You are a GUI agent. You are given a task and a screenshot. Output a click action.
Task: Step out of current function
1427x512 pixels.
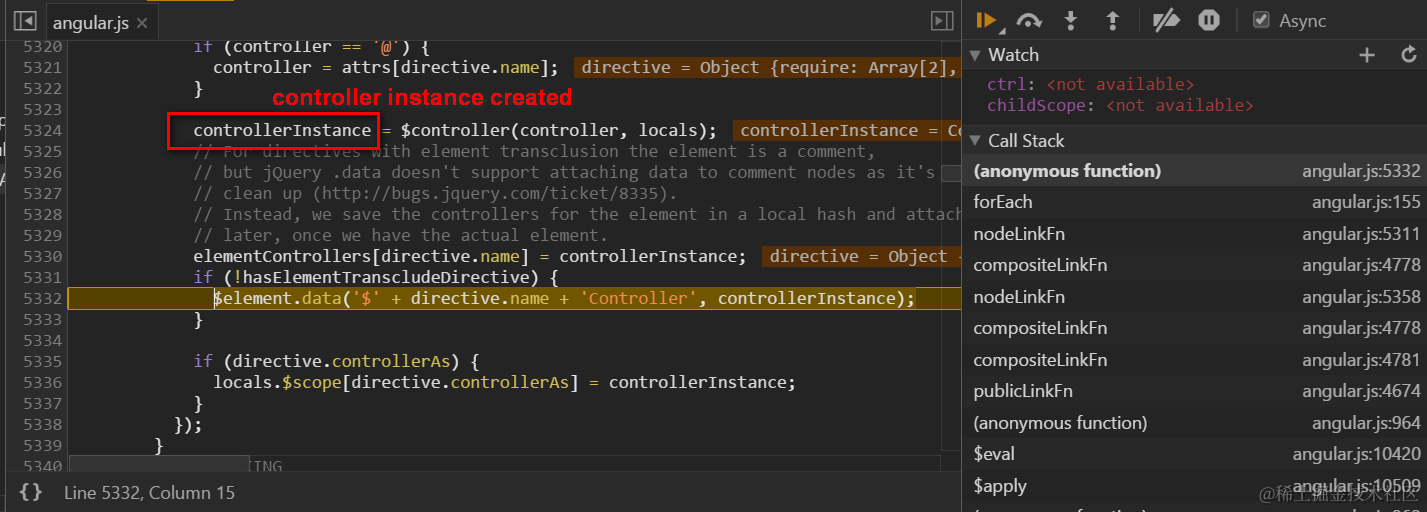(1111, 20)
